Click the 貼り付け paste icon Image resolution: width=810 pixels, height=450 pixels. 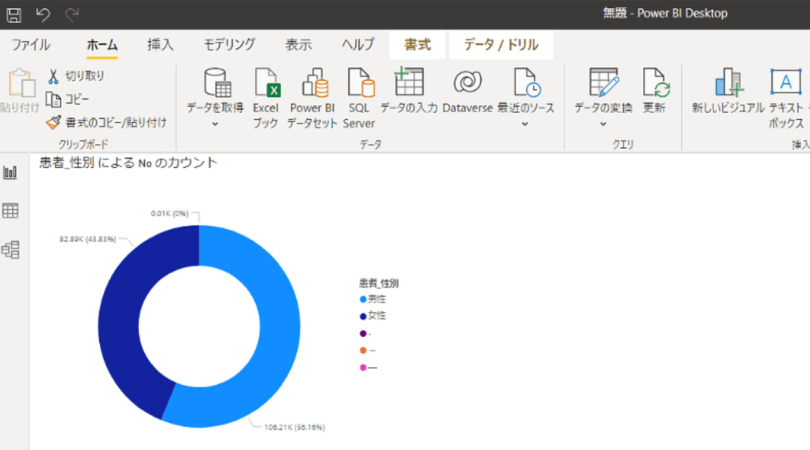coord(21,83)
